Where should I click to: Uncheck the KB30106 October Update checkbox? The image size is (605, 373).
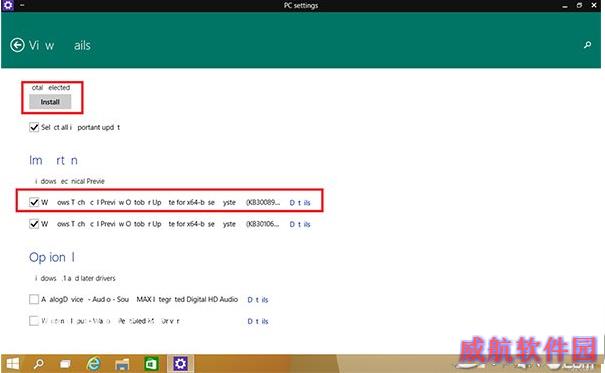pyautogui.click(x=34, y=224)
